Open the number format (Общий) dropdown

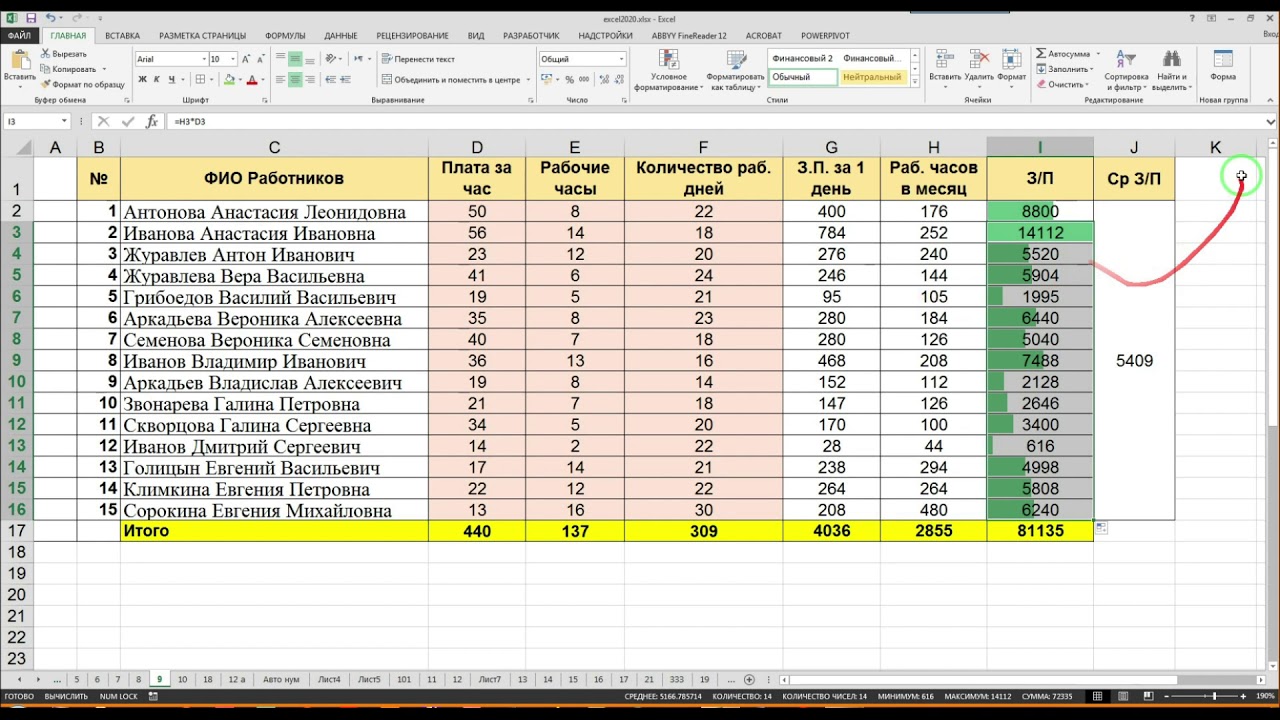(x=621, y=59)
